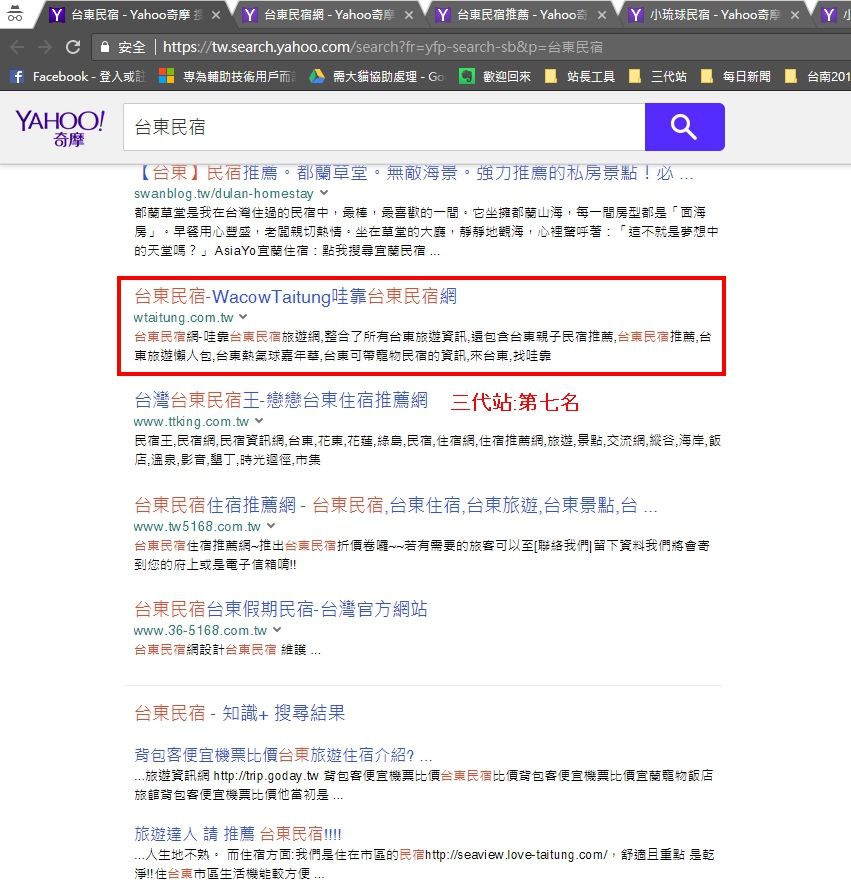This screenshot has width=851, height=890.
Task: Expand dropdown arrow next to www.36-5168.com.tw
Action: tap(277, 629)
